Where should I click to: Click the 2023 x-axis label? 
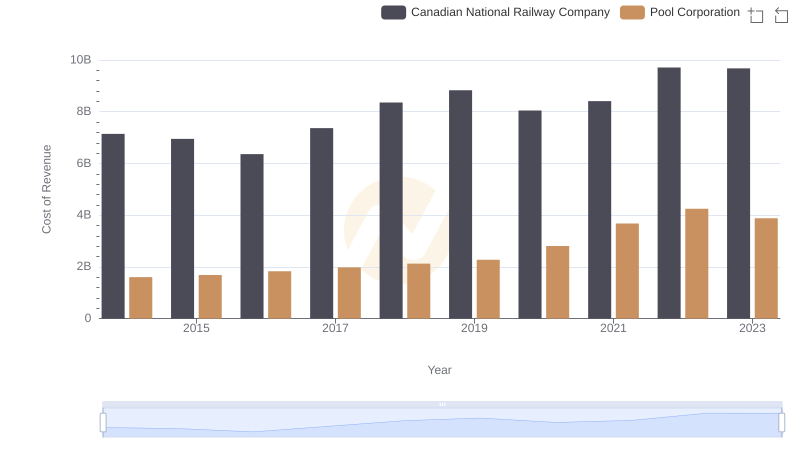(x=753, y=328)
